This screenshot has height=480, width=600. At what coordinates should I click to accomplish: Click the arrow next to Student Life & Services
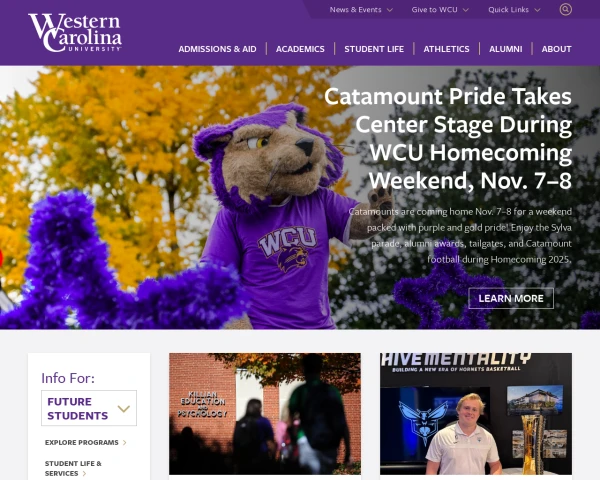pyautogui.click(x=85, y=473)
